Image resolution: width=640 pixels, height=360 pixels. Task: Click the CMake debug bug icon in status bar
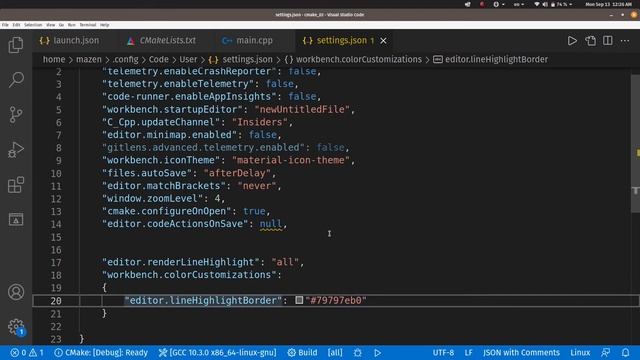(358, 353)
